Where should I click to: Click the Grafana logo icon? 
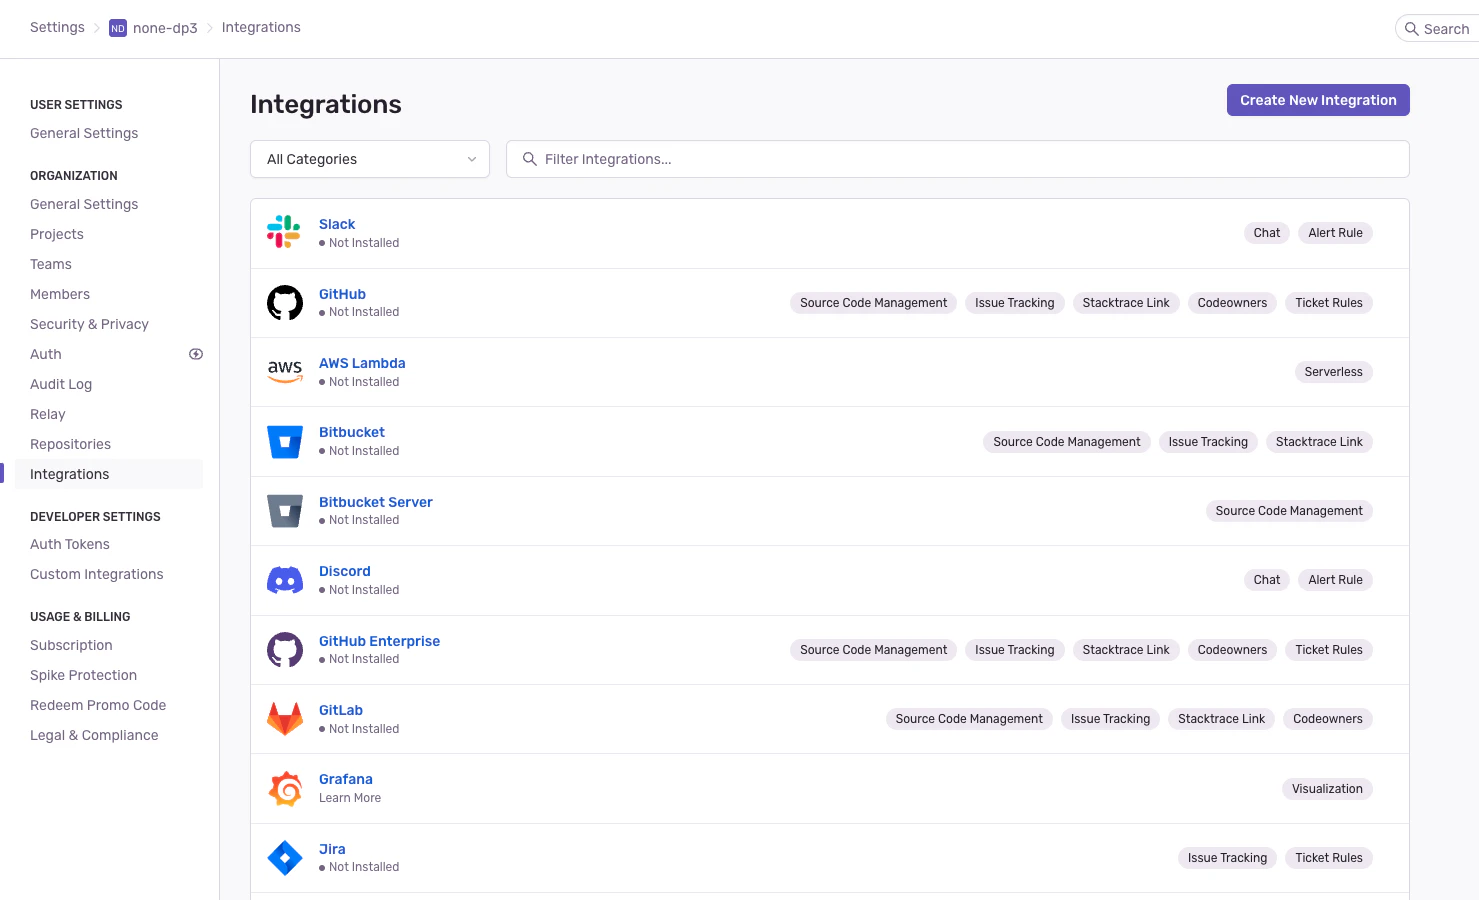coord(285,789)
